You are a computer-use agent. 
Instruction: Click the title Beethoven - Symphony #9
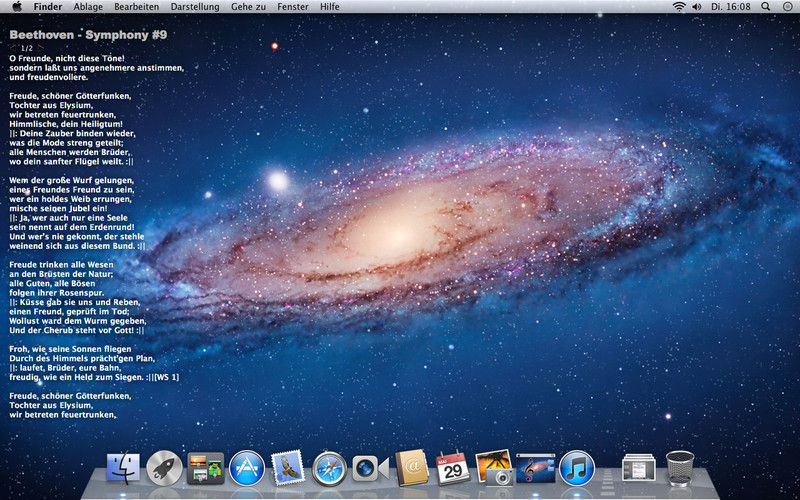pos(88,35)
